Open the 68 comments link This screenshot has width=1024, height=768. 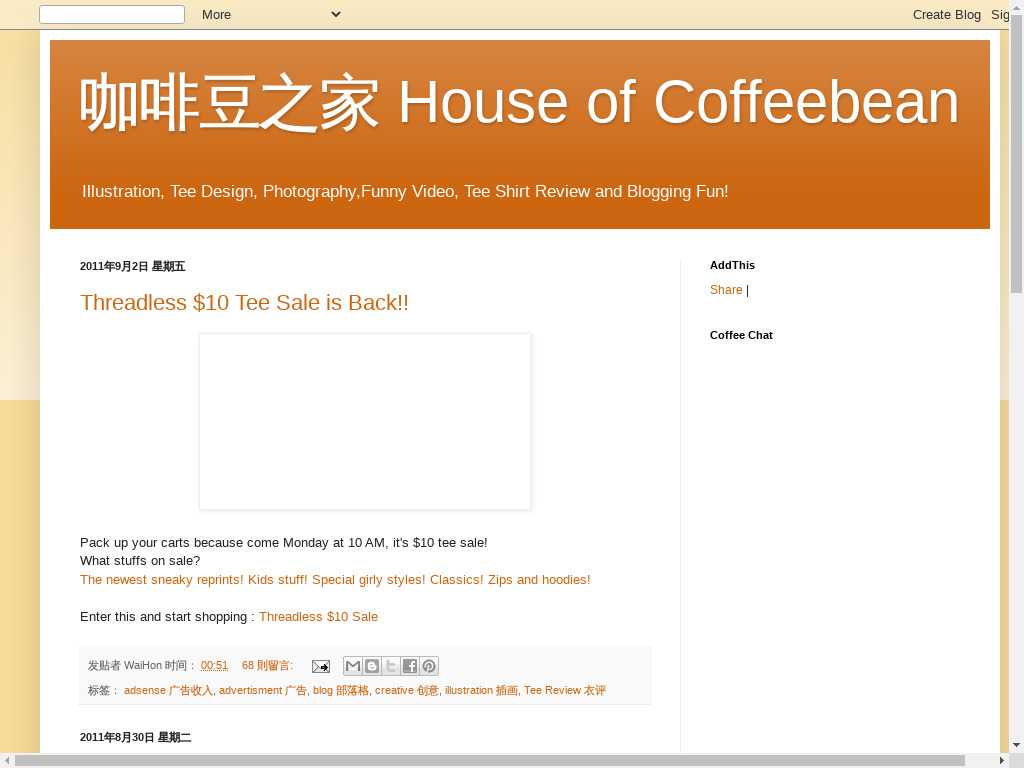point(267,665)
